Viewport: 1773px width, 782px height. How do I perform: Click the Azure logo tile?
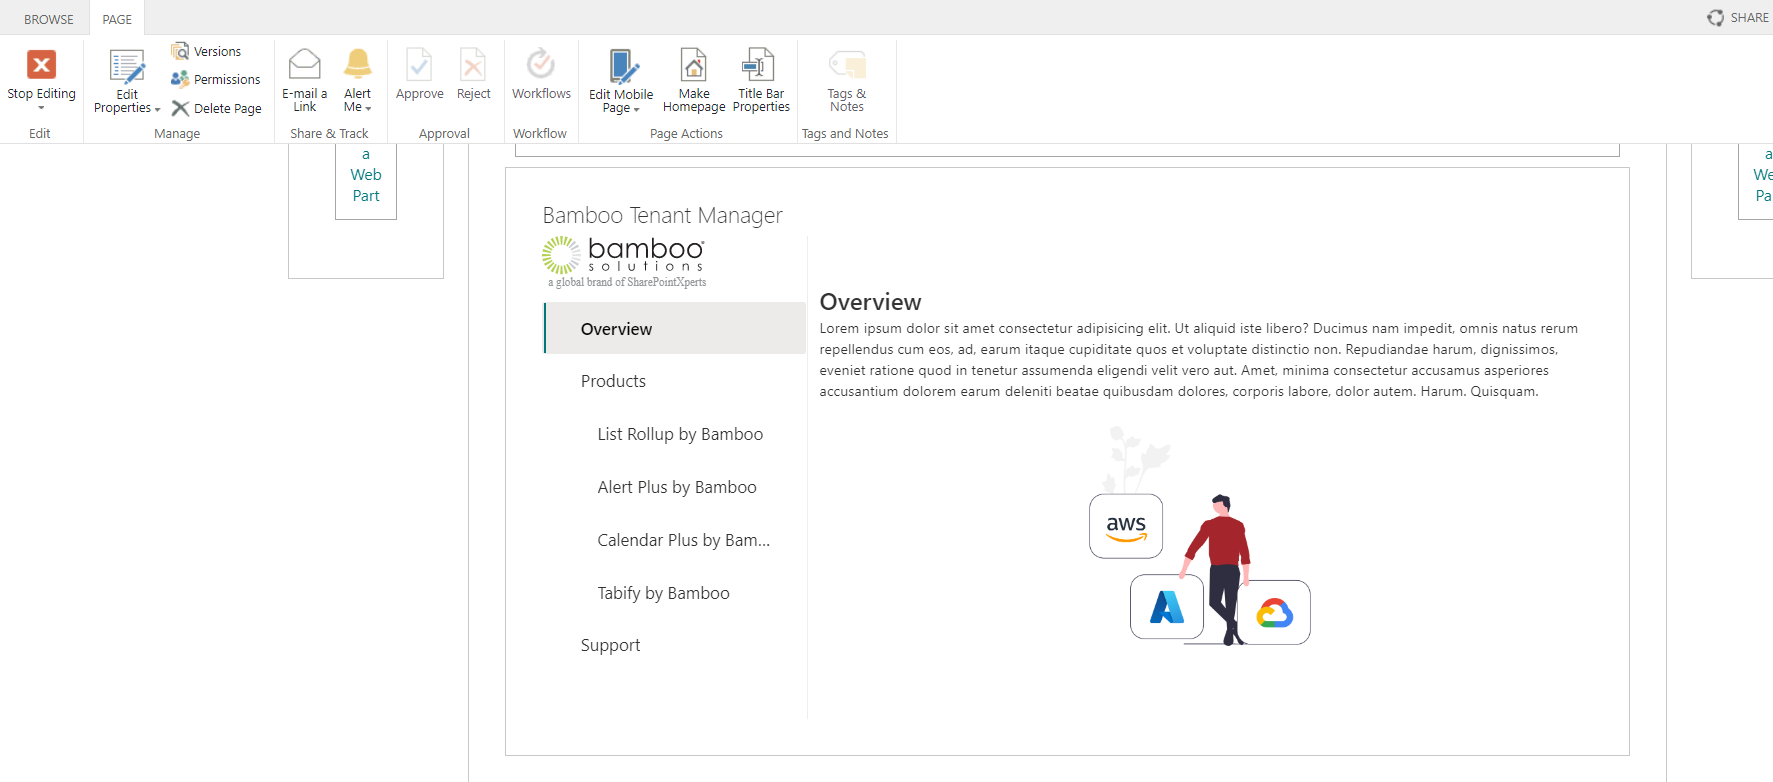(1167, 607)
